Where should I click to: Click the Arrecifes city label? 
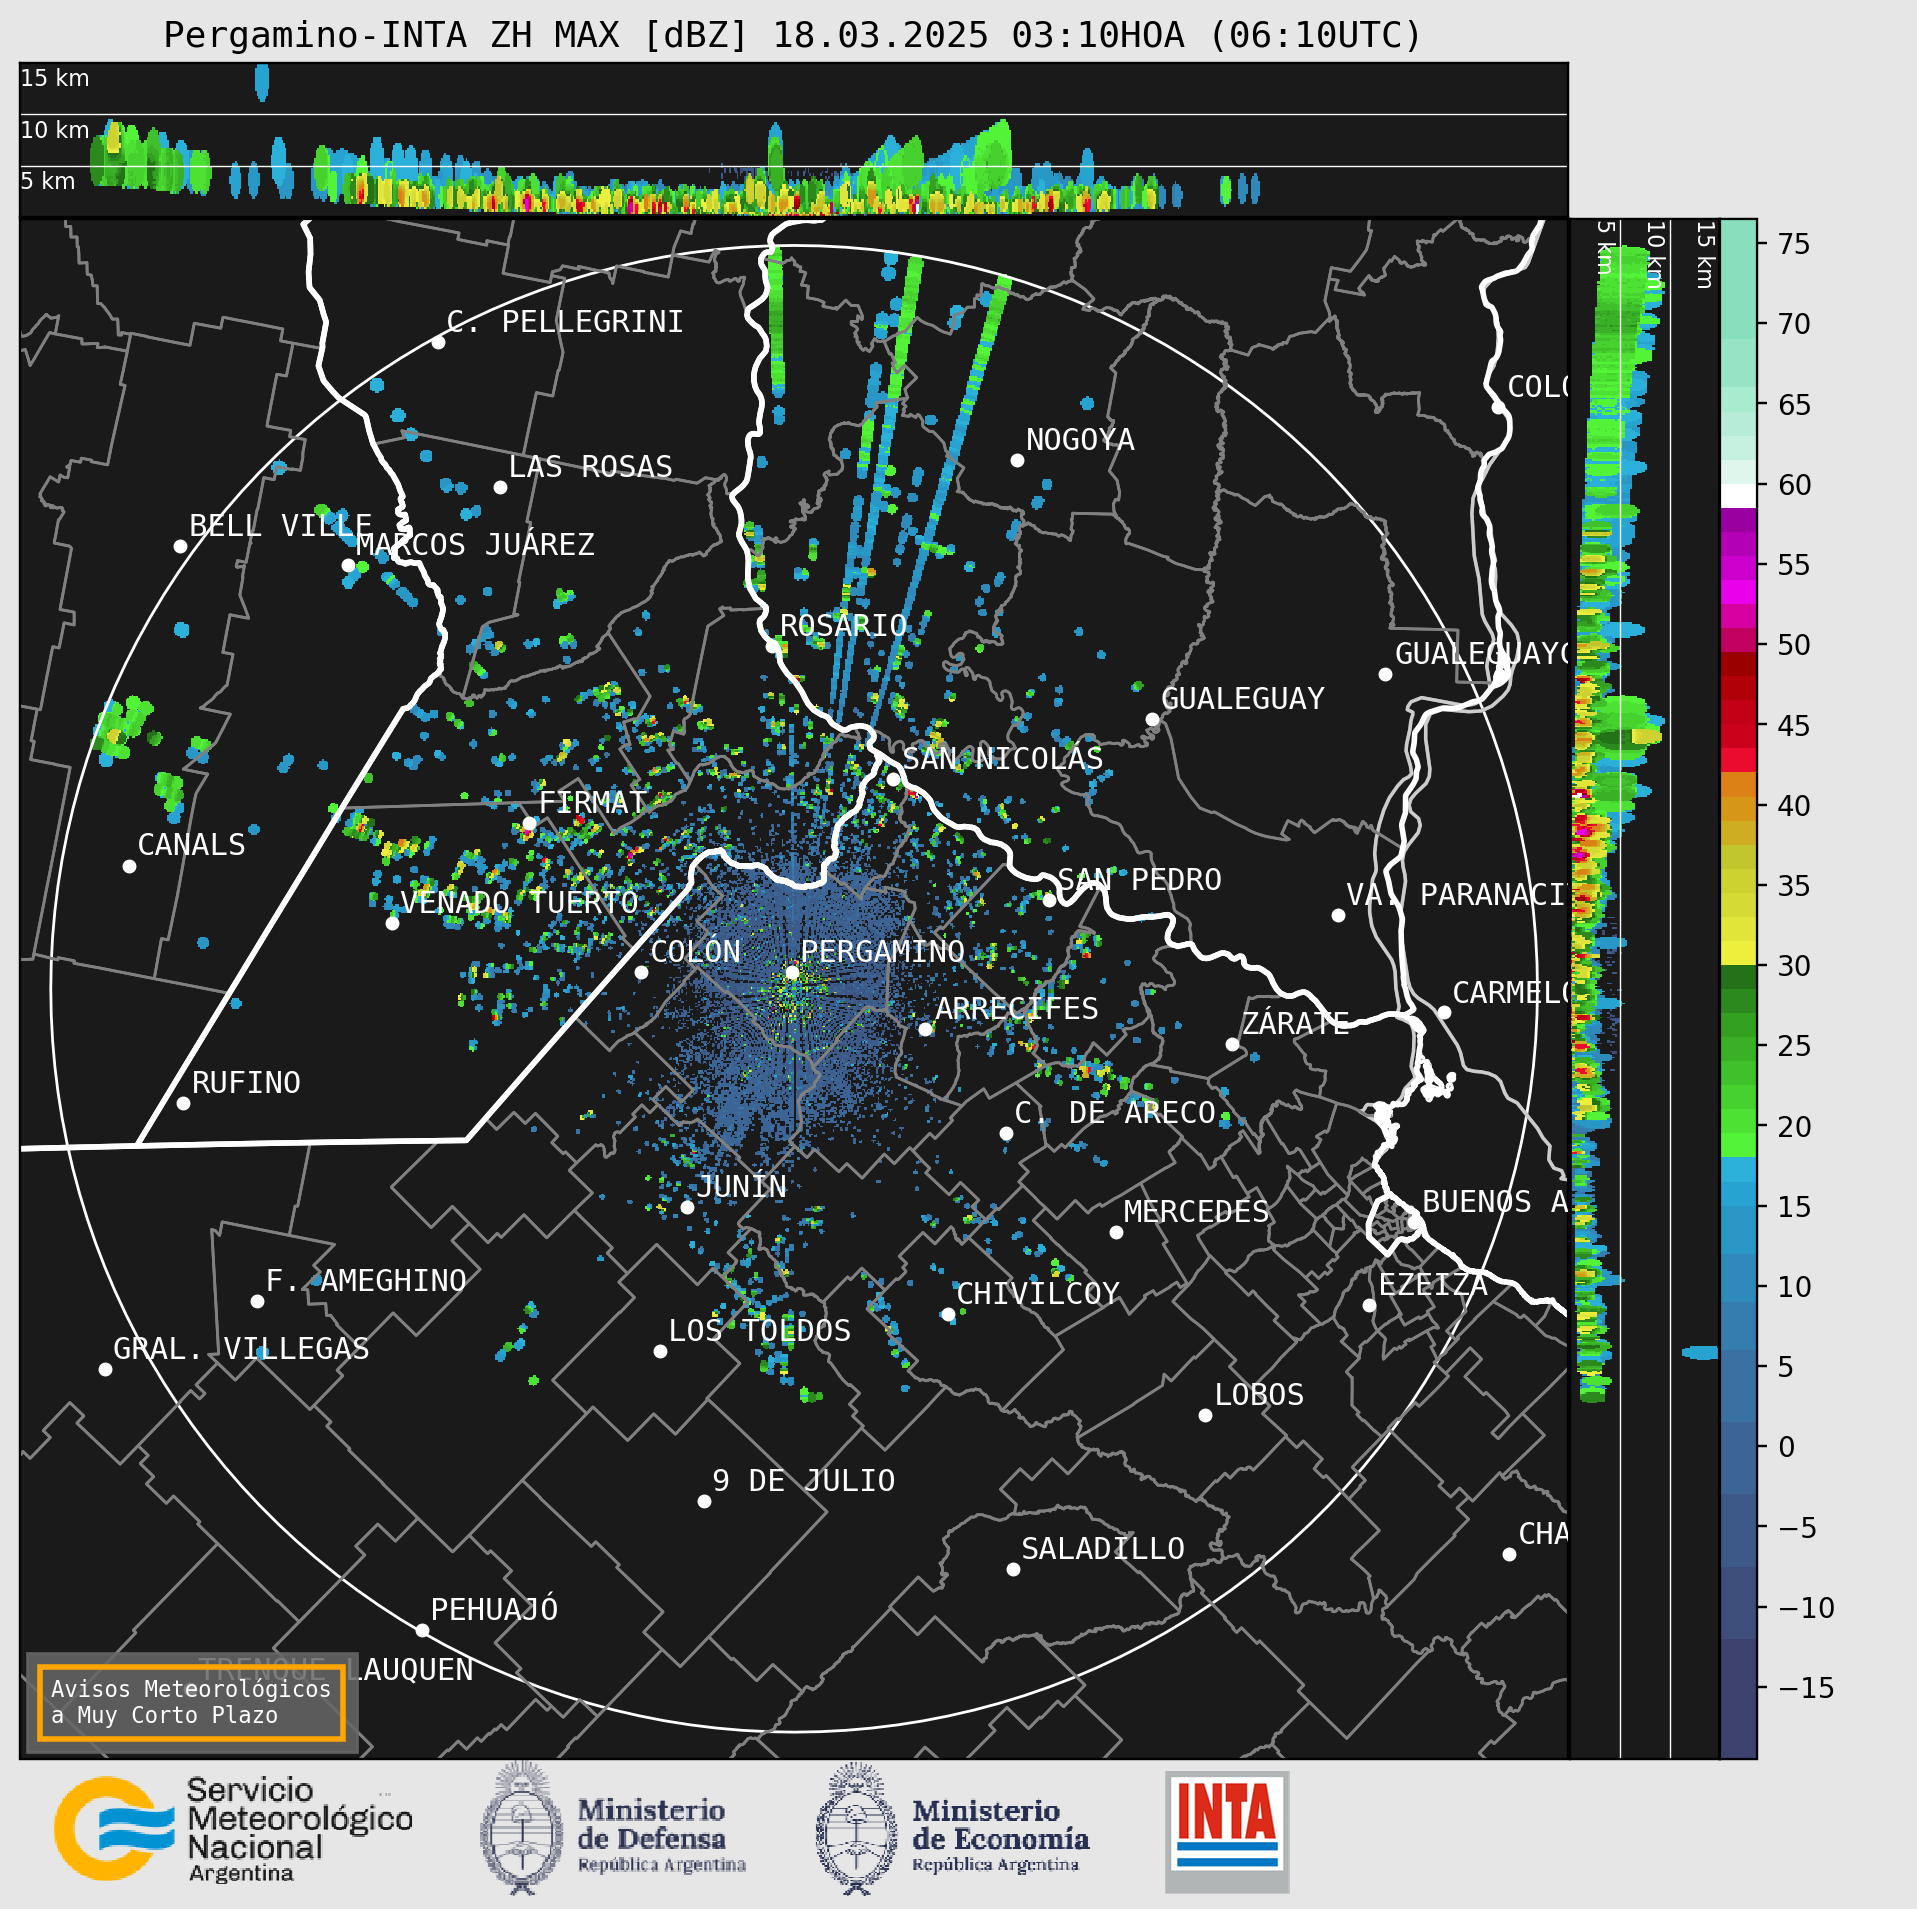point(1017,1009)
